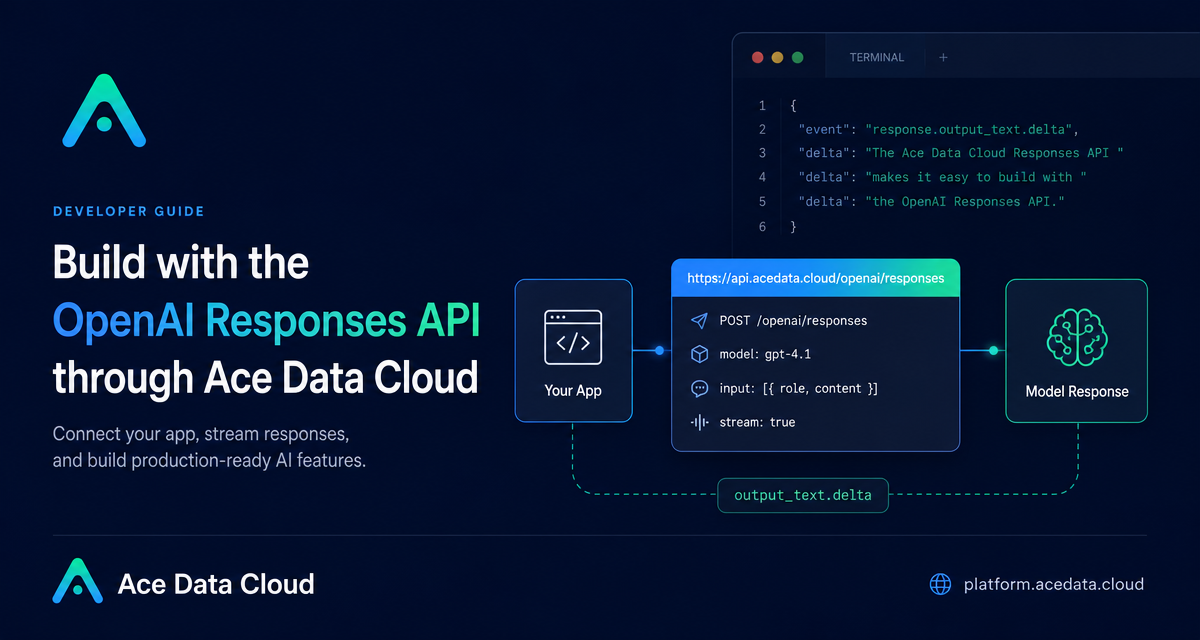Click the globe icon beside platform.acedata.cloud
The height and width of the screenshot is (640, 1200).
[940, 584]
